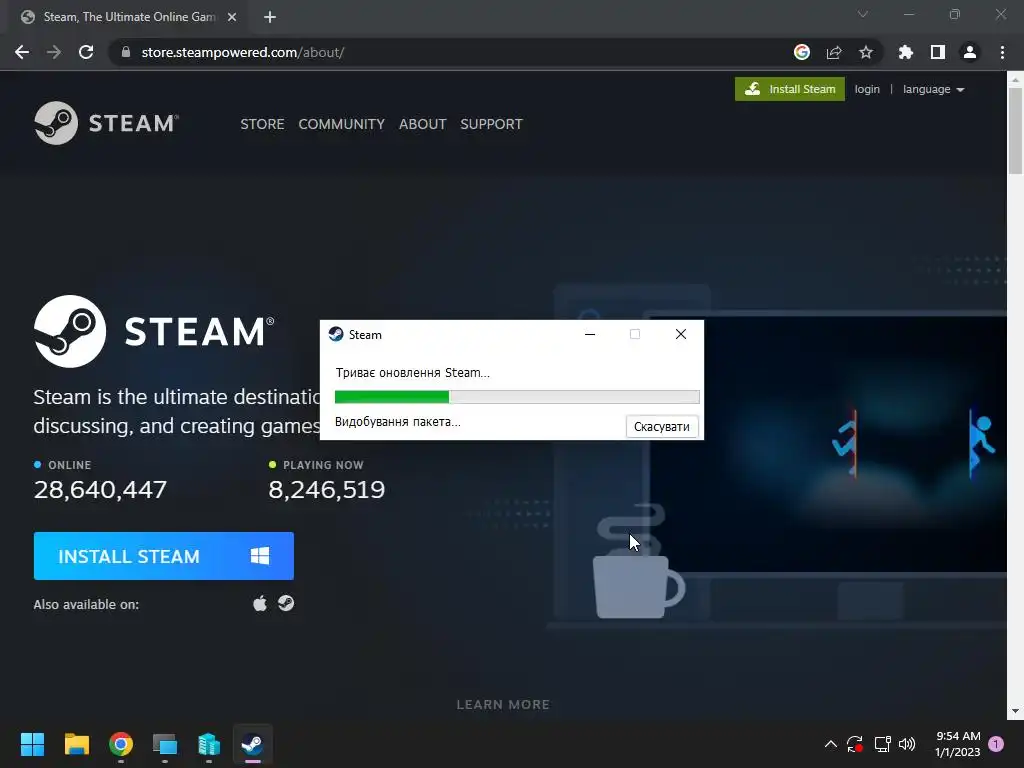Screen dimensions: 1024x768
Task: Close the Steam updater dialog
Action: [x=680, y=334]
